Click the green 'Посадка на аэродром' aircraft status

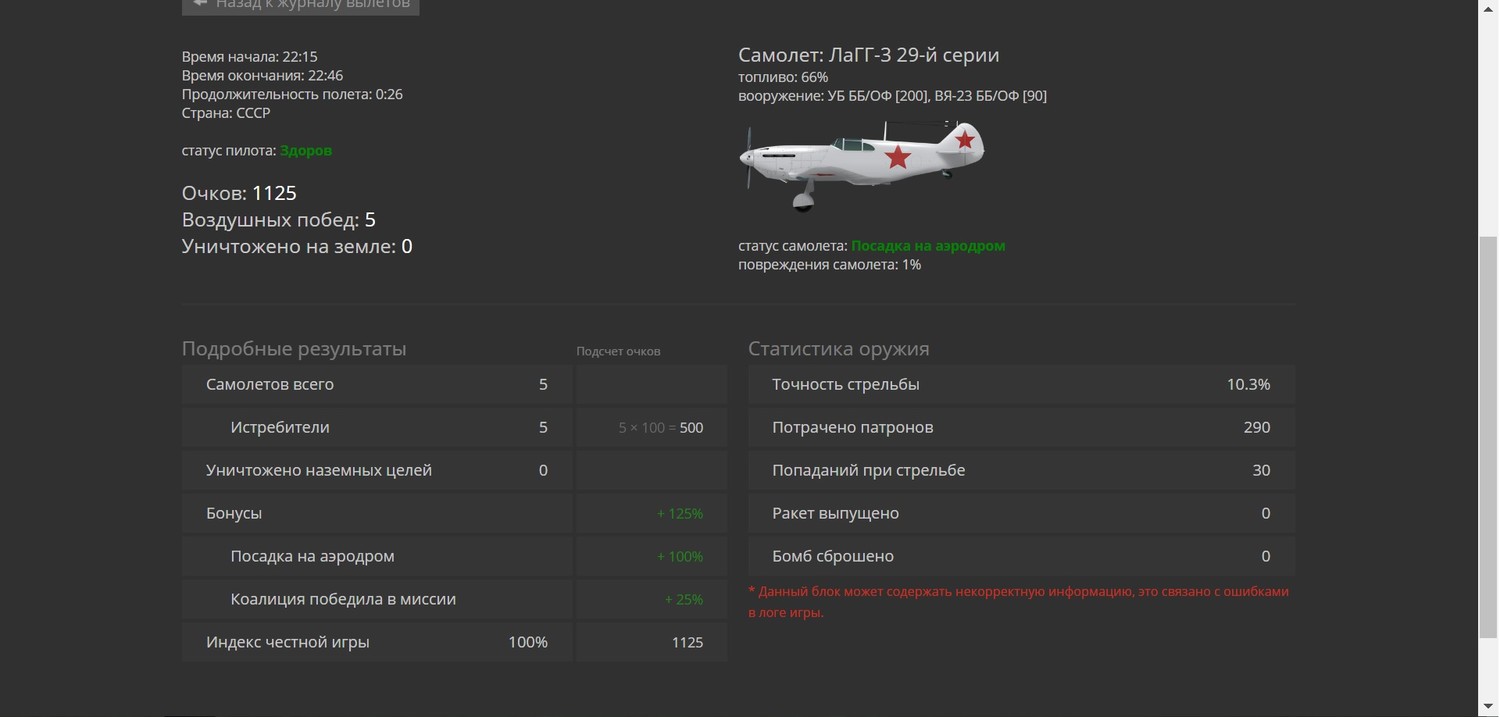tap(927, 246)
